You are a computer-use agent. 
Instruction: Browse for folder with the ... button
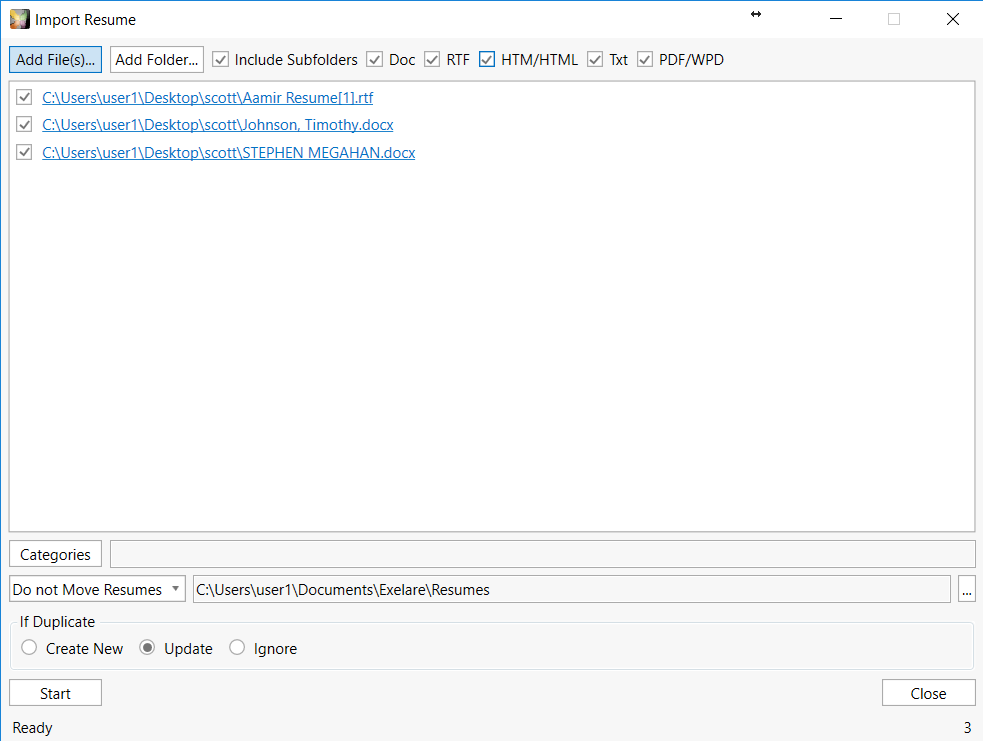coord(967,589)
